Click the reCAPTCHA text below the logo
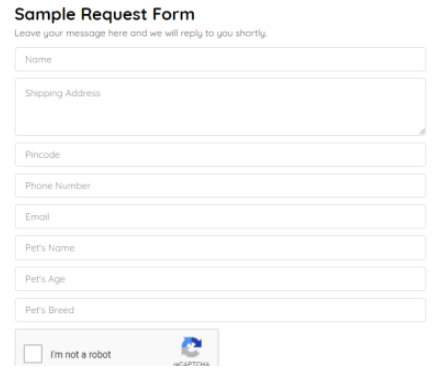The image size is (438, 392). click(x=191, y=364)
